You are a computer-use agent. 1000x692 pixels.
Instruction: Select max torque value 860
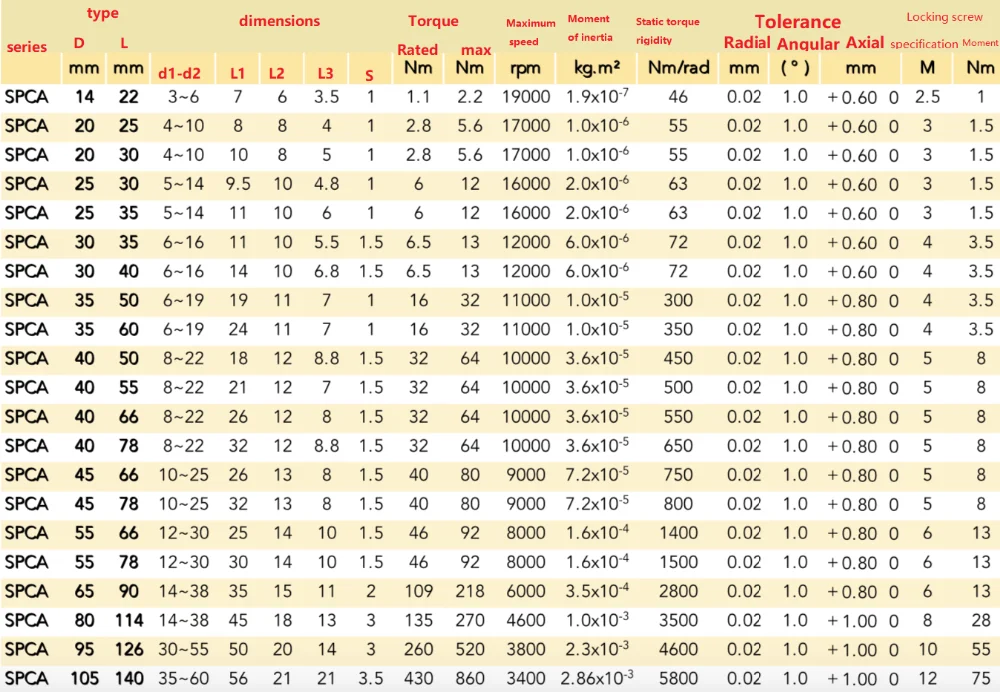pos(470,679)
